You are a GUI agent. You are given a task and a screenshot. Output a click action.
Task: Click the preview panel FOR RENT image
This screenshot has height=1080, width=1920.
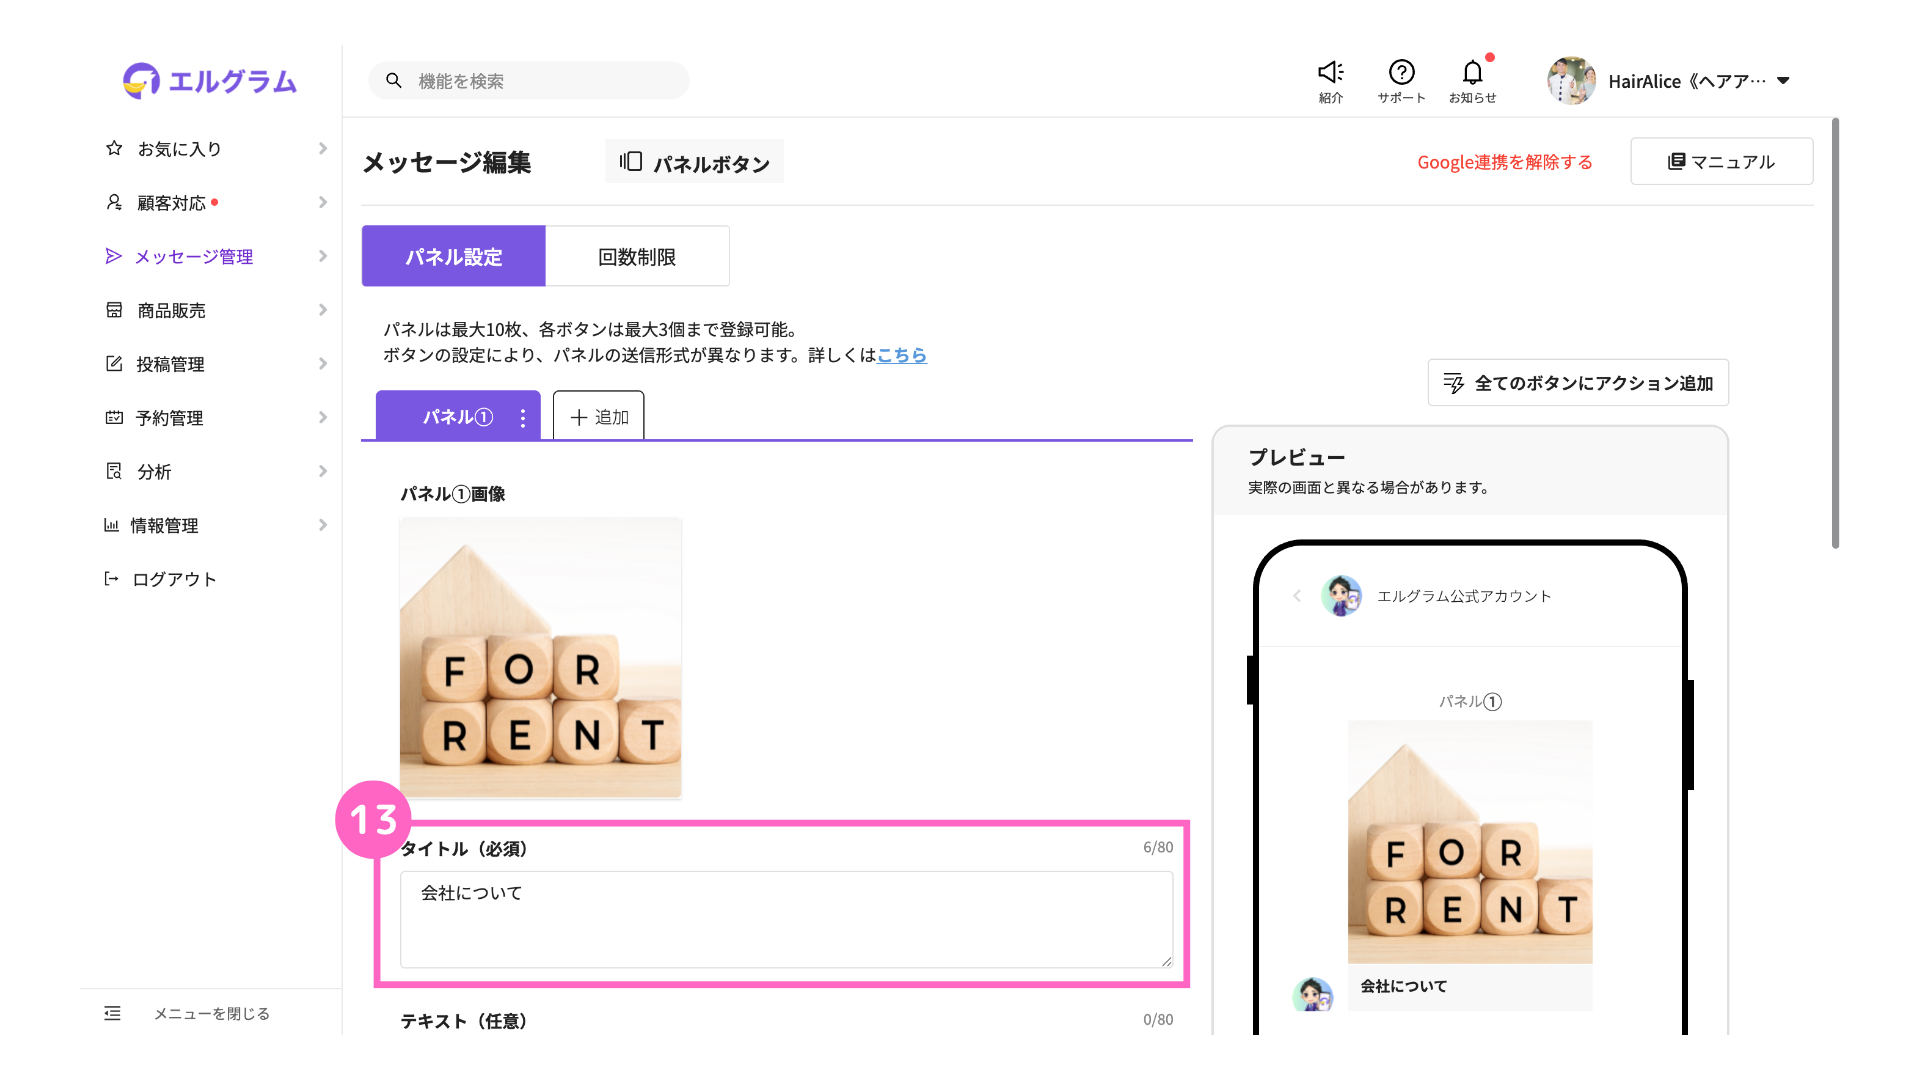pyautogui.click(x=1470, y=842)
